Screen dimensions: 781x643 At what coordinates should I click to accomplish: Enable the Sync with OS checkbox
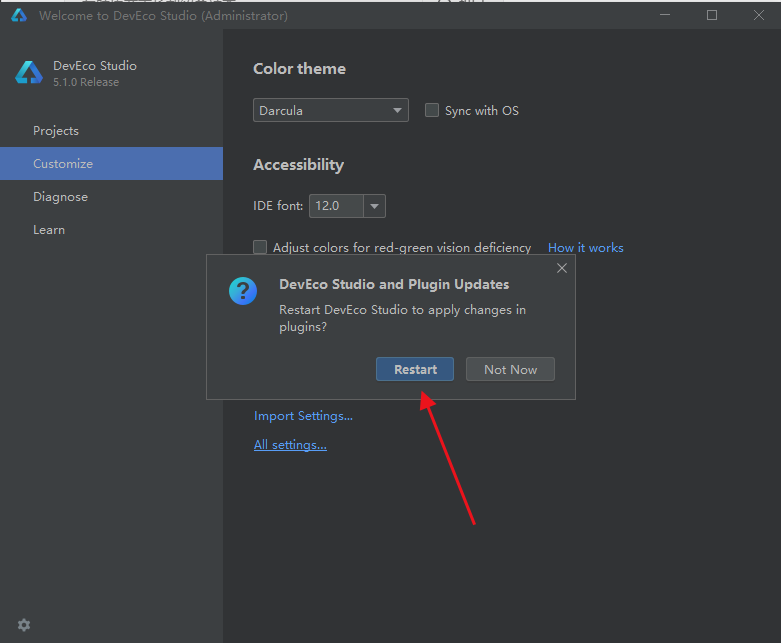[432, 111]
